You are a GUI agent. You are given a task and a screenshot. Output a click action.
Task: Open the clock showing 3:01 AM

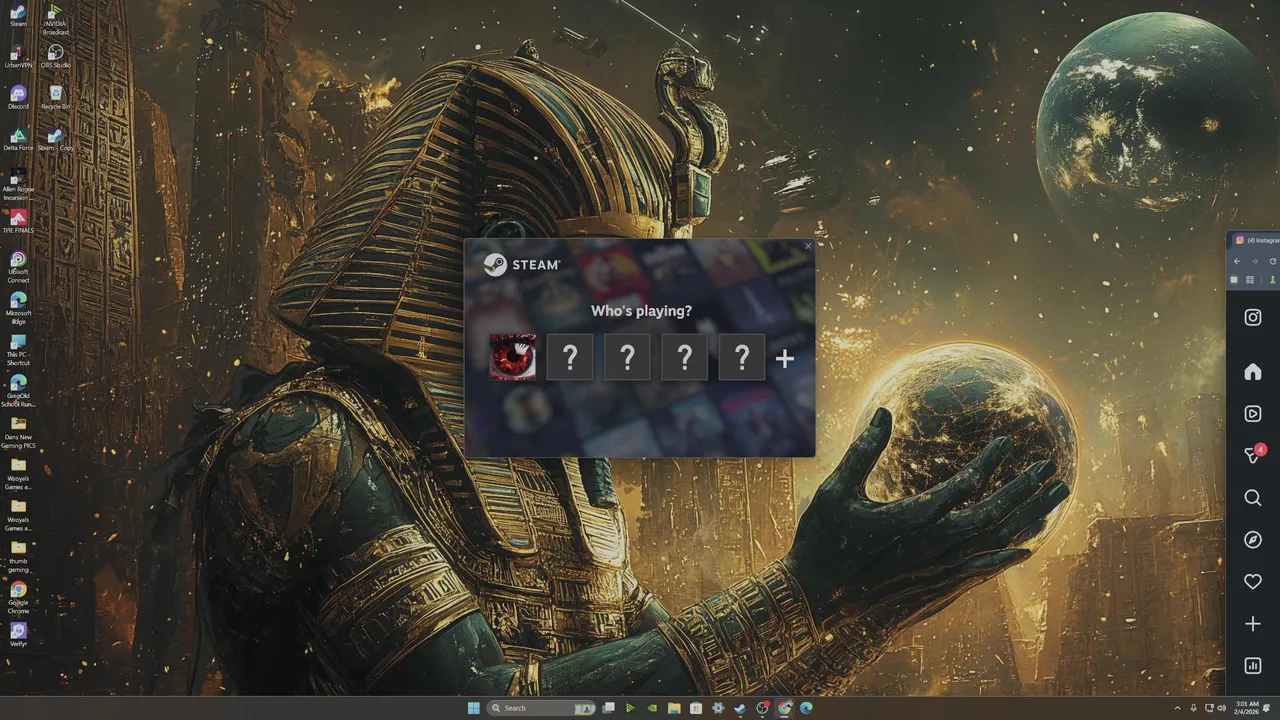(x=1246, y=708)
